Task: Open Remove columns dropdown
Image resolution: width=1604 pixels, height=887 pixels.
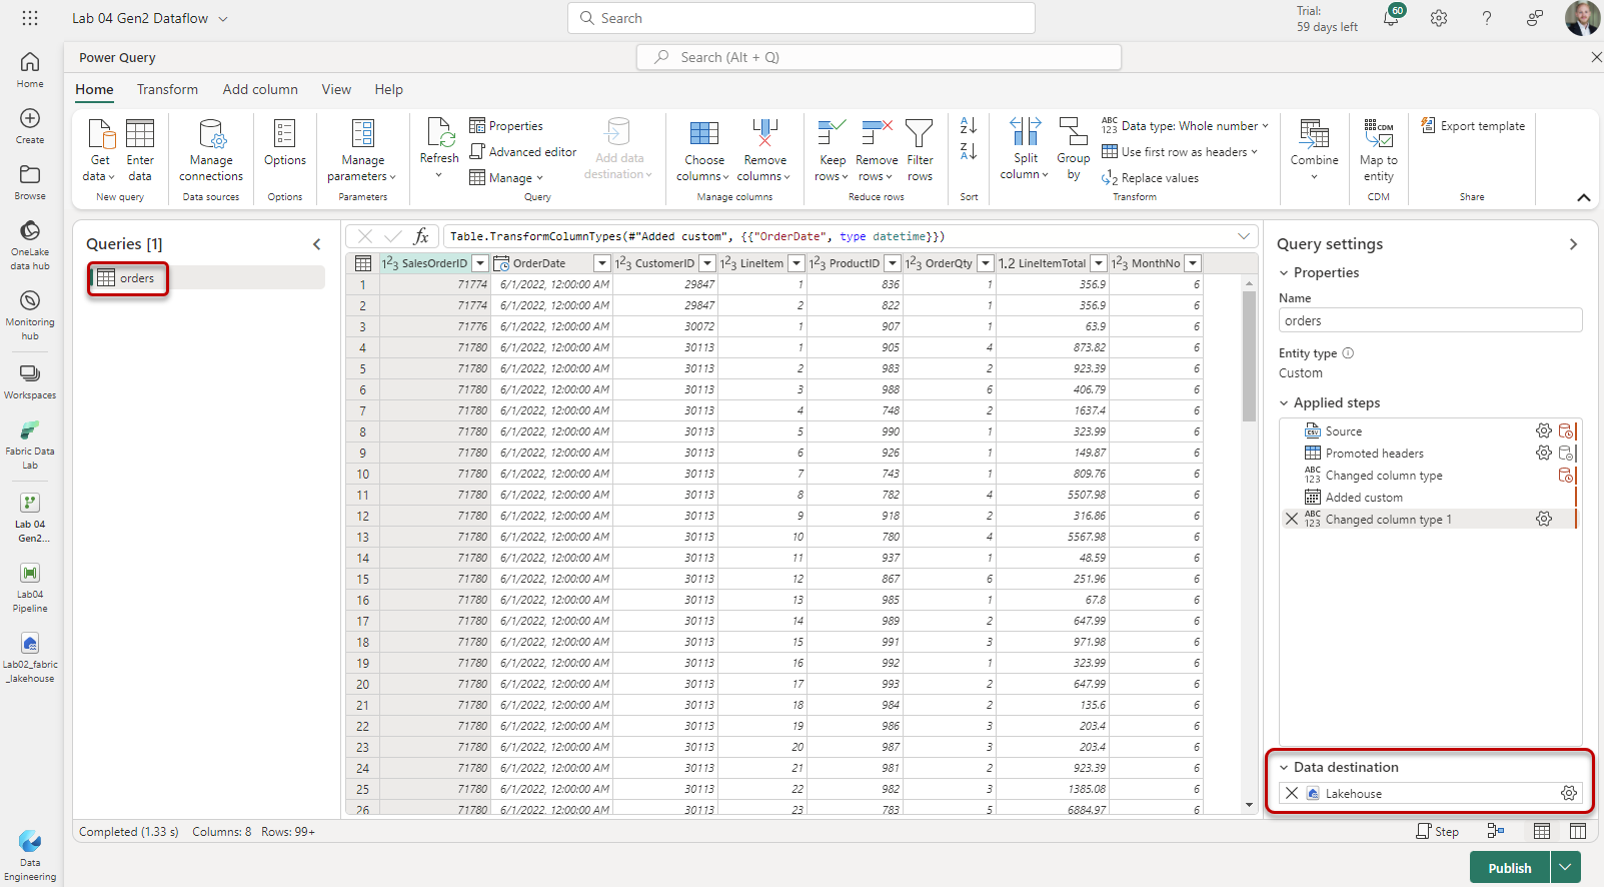Action: click(765, 150)
